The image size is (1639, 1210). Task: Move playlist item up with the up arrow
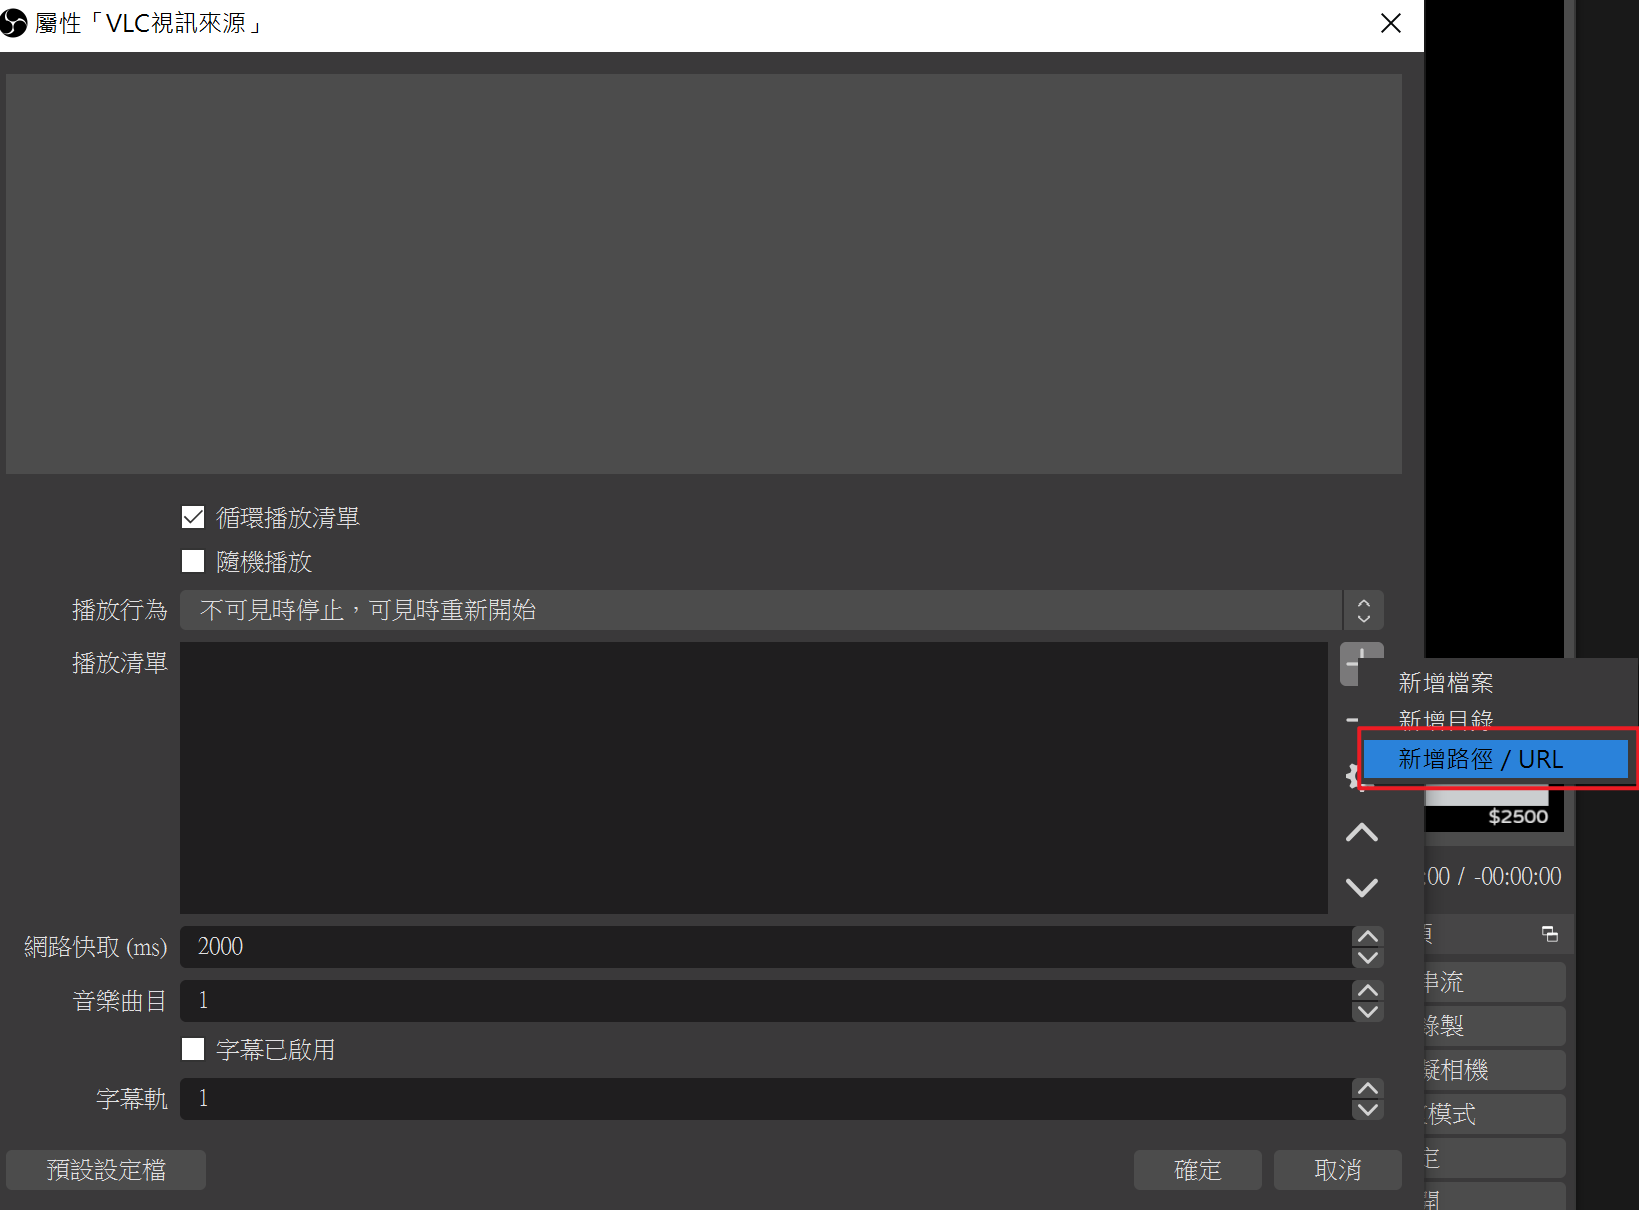1361,832
